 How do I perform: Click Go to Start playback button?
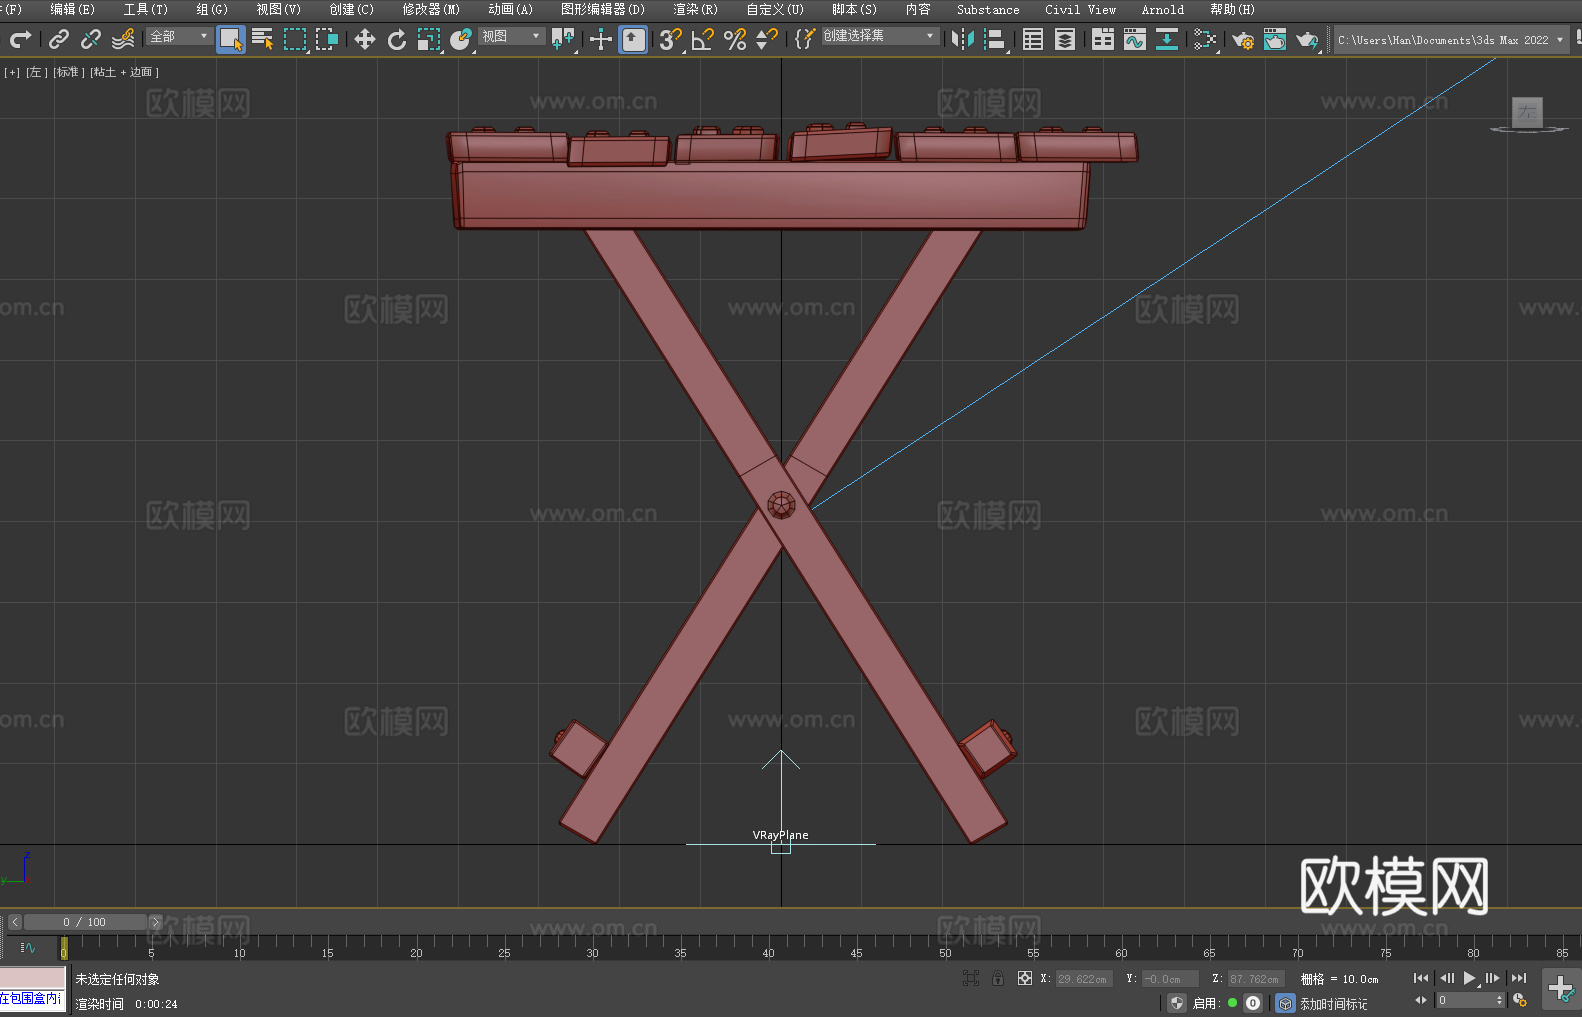(1421, 978)
